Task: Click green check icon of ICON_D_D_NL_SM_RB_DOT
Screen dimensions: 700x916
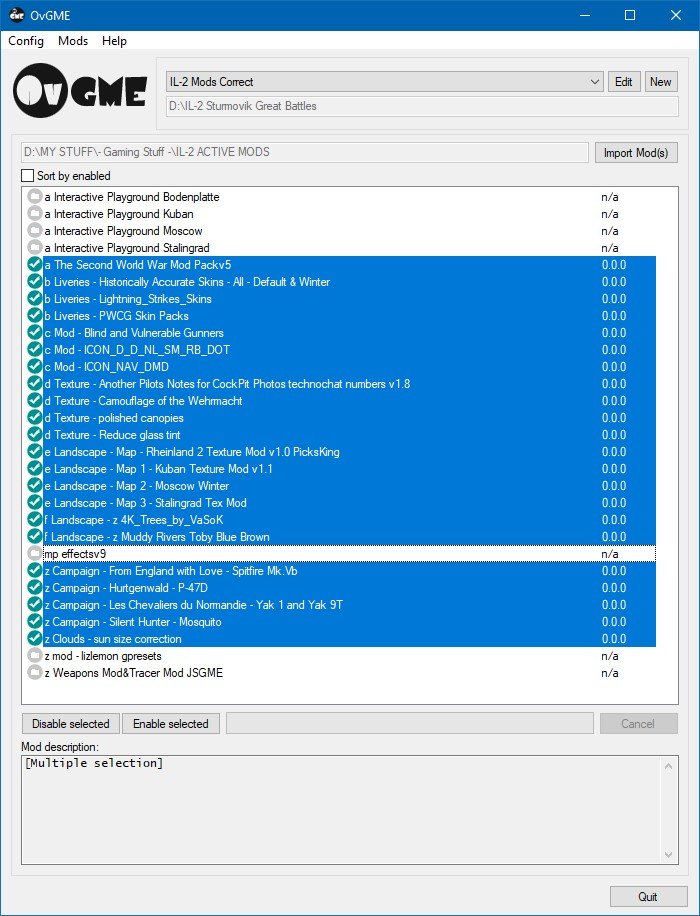Action: (34, 349)
